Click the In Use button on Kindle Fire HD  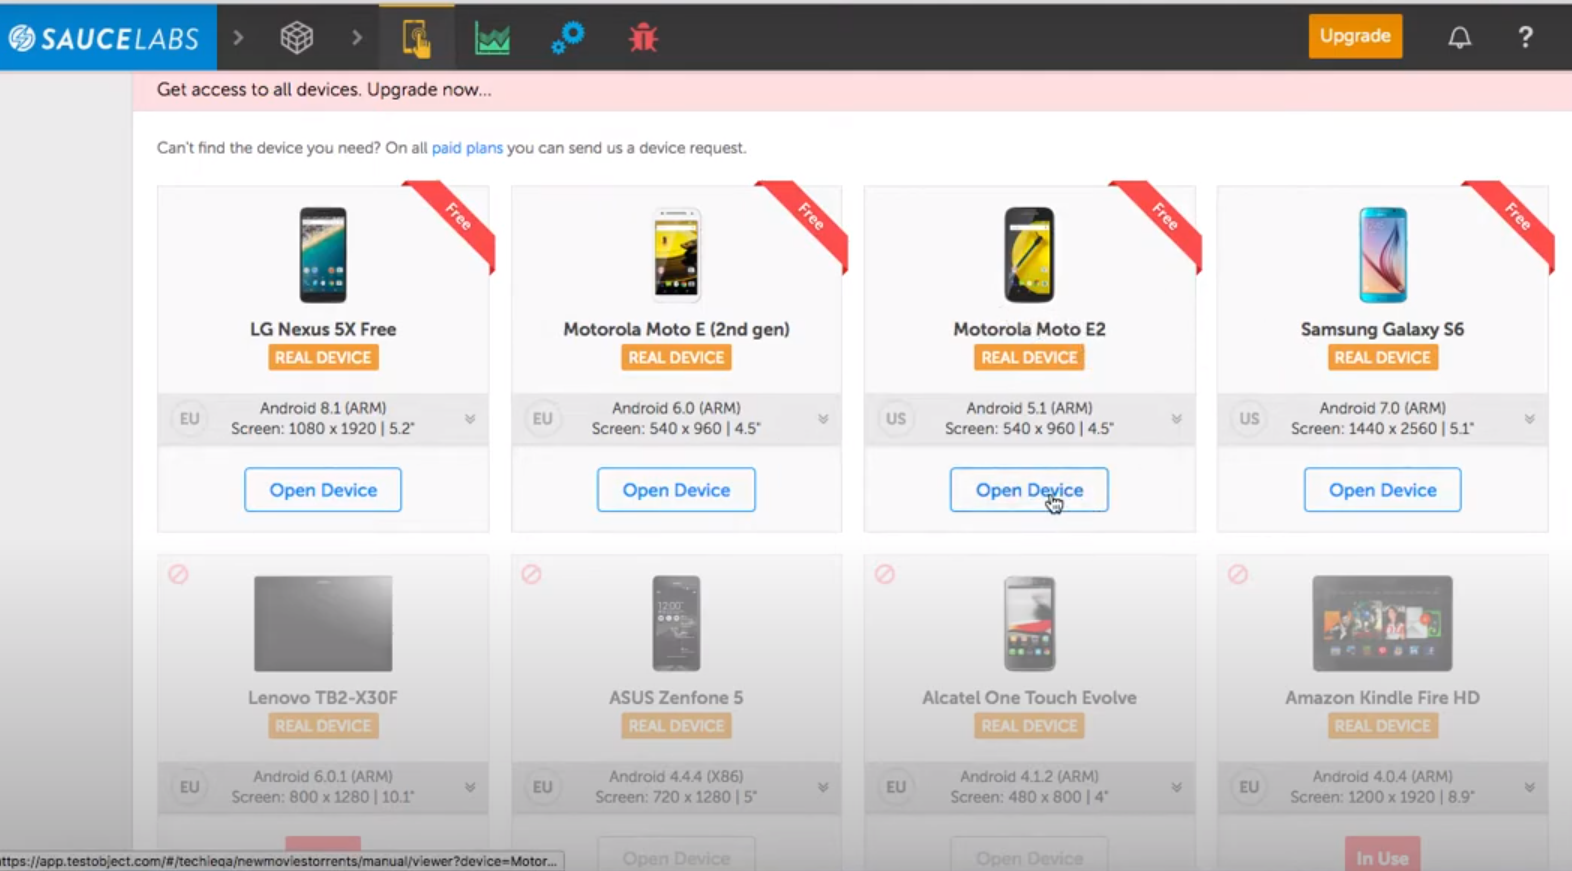pyautogui.click(x=1382, y=855)
